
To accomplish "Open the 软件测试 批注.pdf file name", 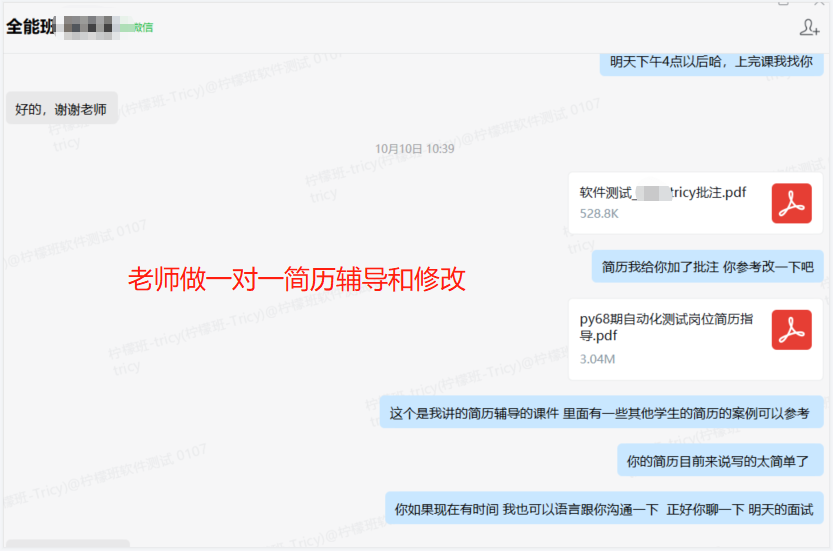I will (662, 193).
